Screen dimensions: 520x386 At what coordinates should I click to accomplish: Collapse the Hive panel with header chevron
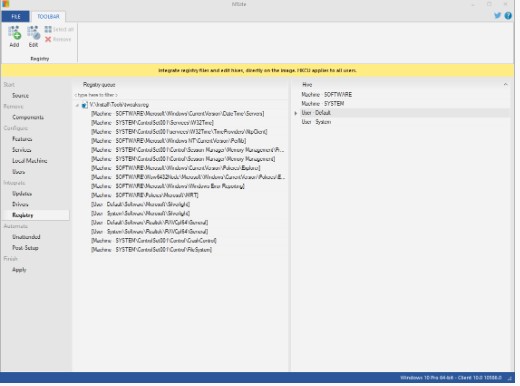(506, 85)
